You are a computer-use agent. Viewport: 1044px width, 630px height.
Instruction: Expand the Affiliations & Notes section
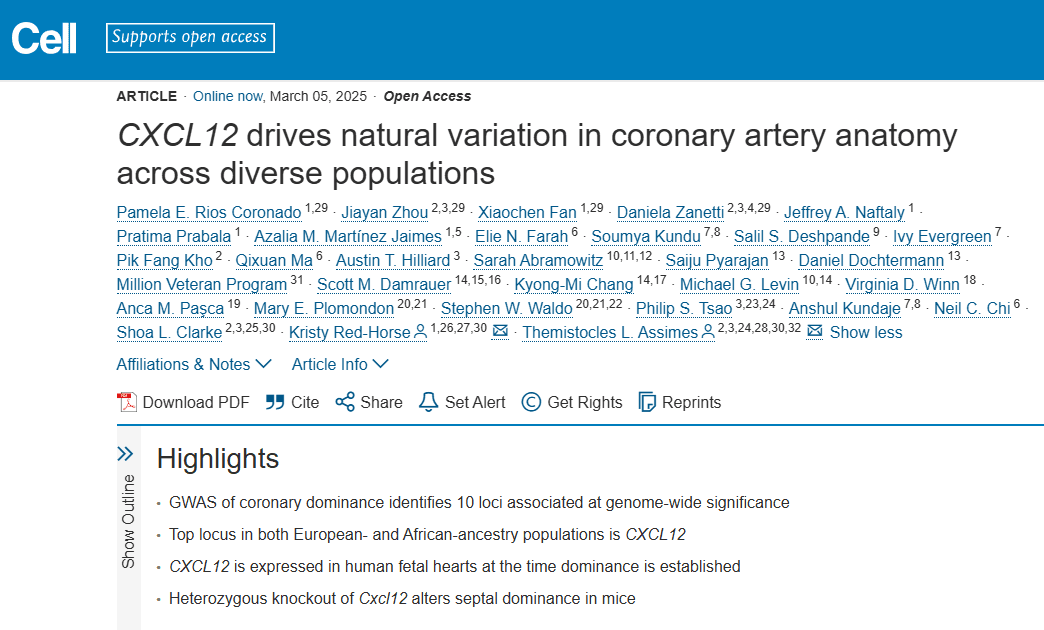click(x=194, y=364)
